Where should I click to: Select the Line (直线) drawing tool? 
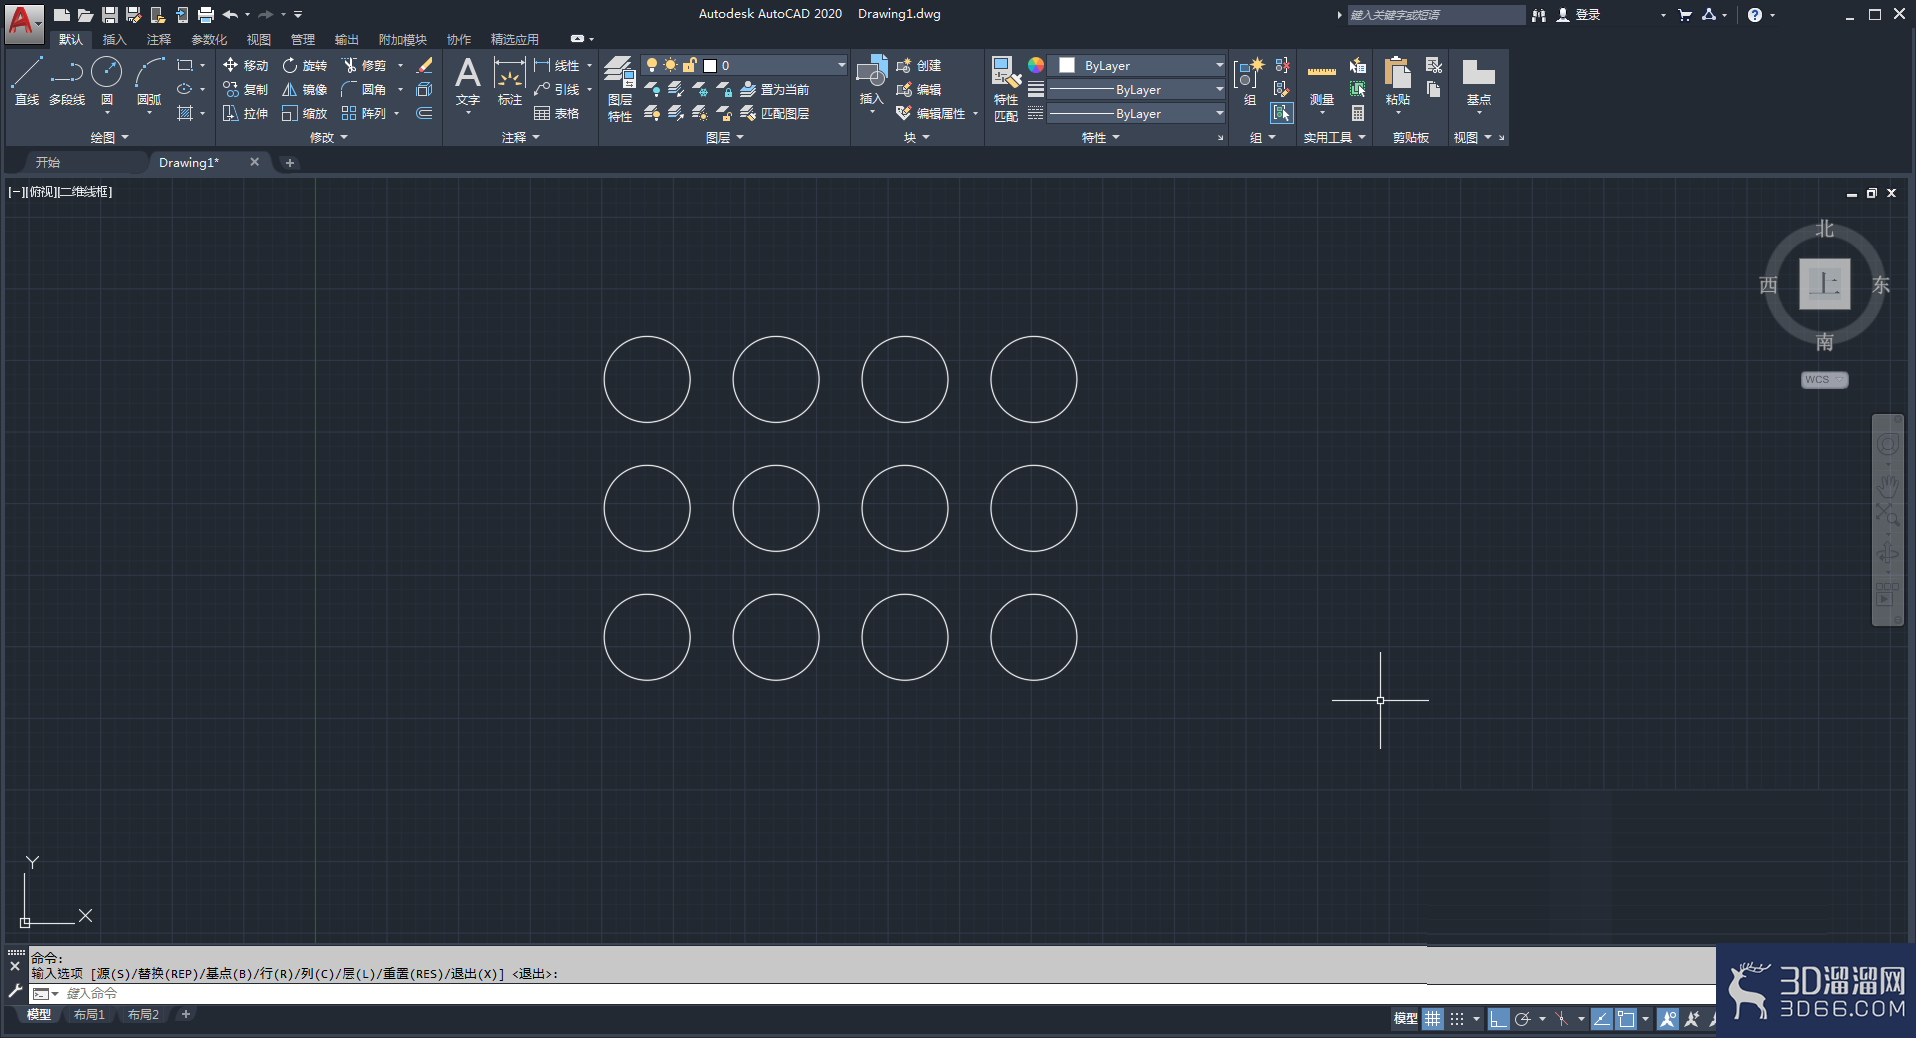[x=27, y=80]
